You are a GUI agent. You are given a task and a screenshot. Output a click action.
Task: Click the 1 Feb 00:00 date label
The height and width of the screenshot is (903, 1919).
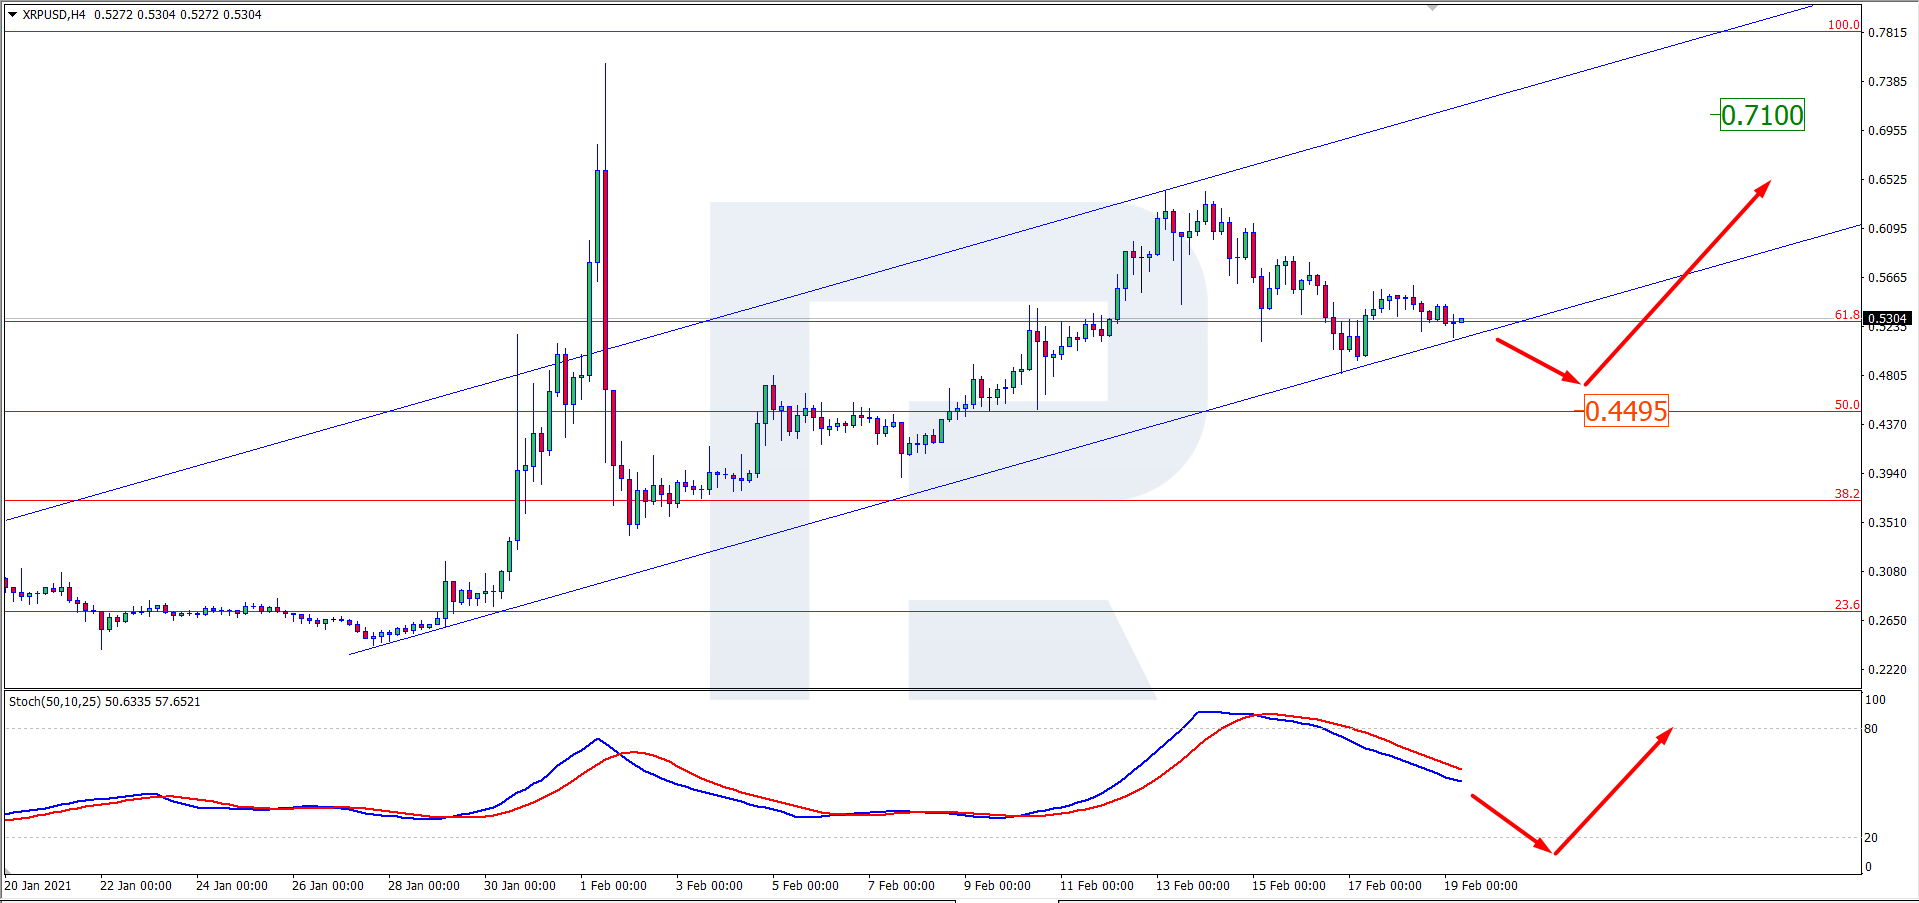coord(613,886)
